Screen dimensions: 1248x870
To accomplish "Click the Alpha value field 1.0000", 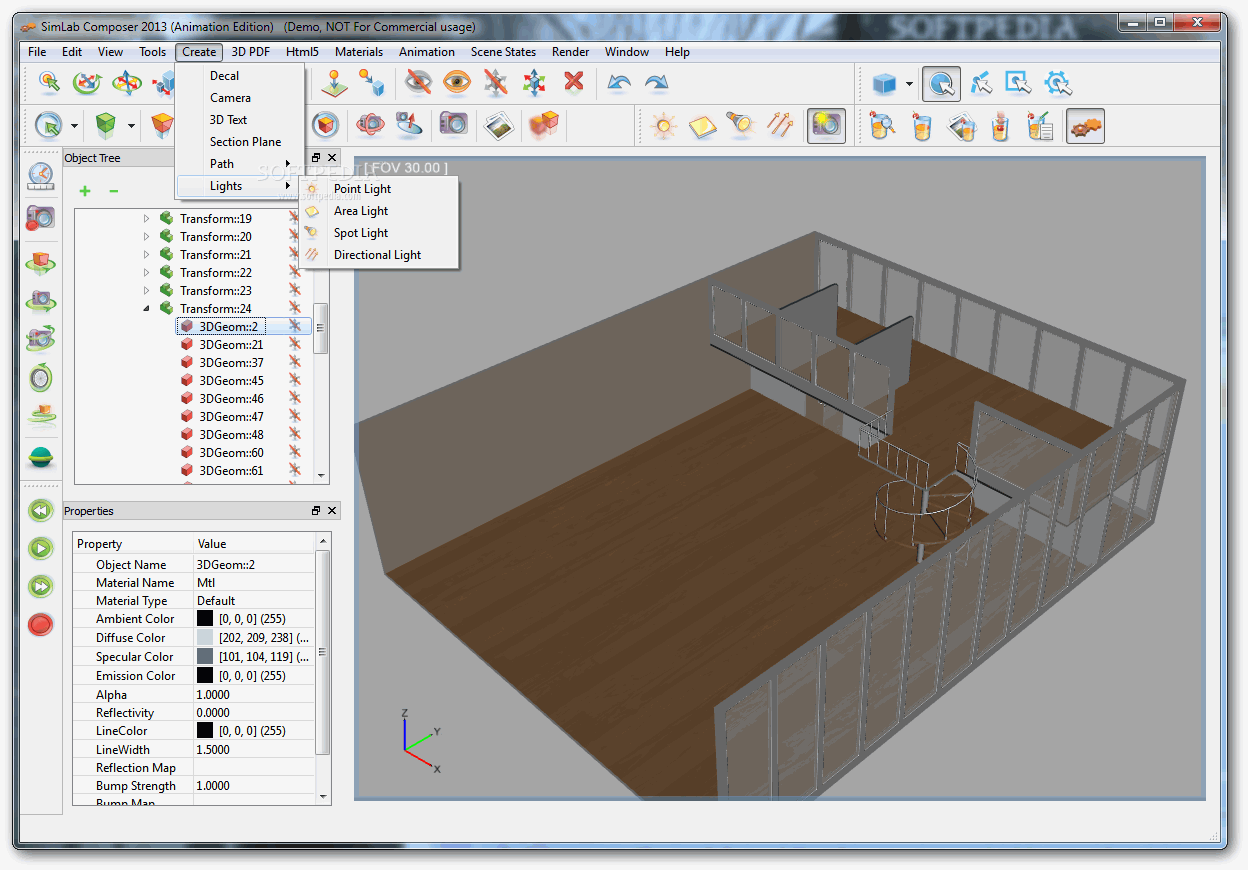I will point(254,694).
